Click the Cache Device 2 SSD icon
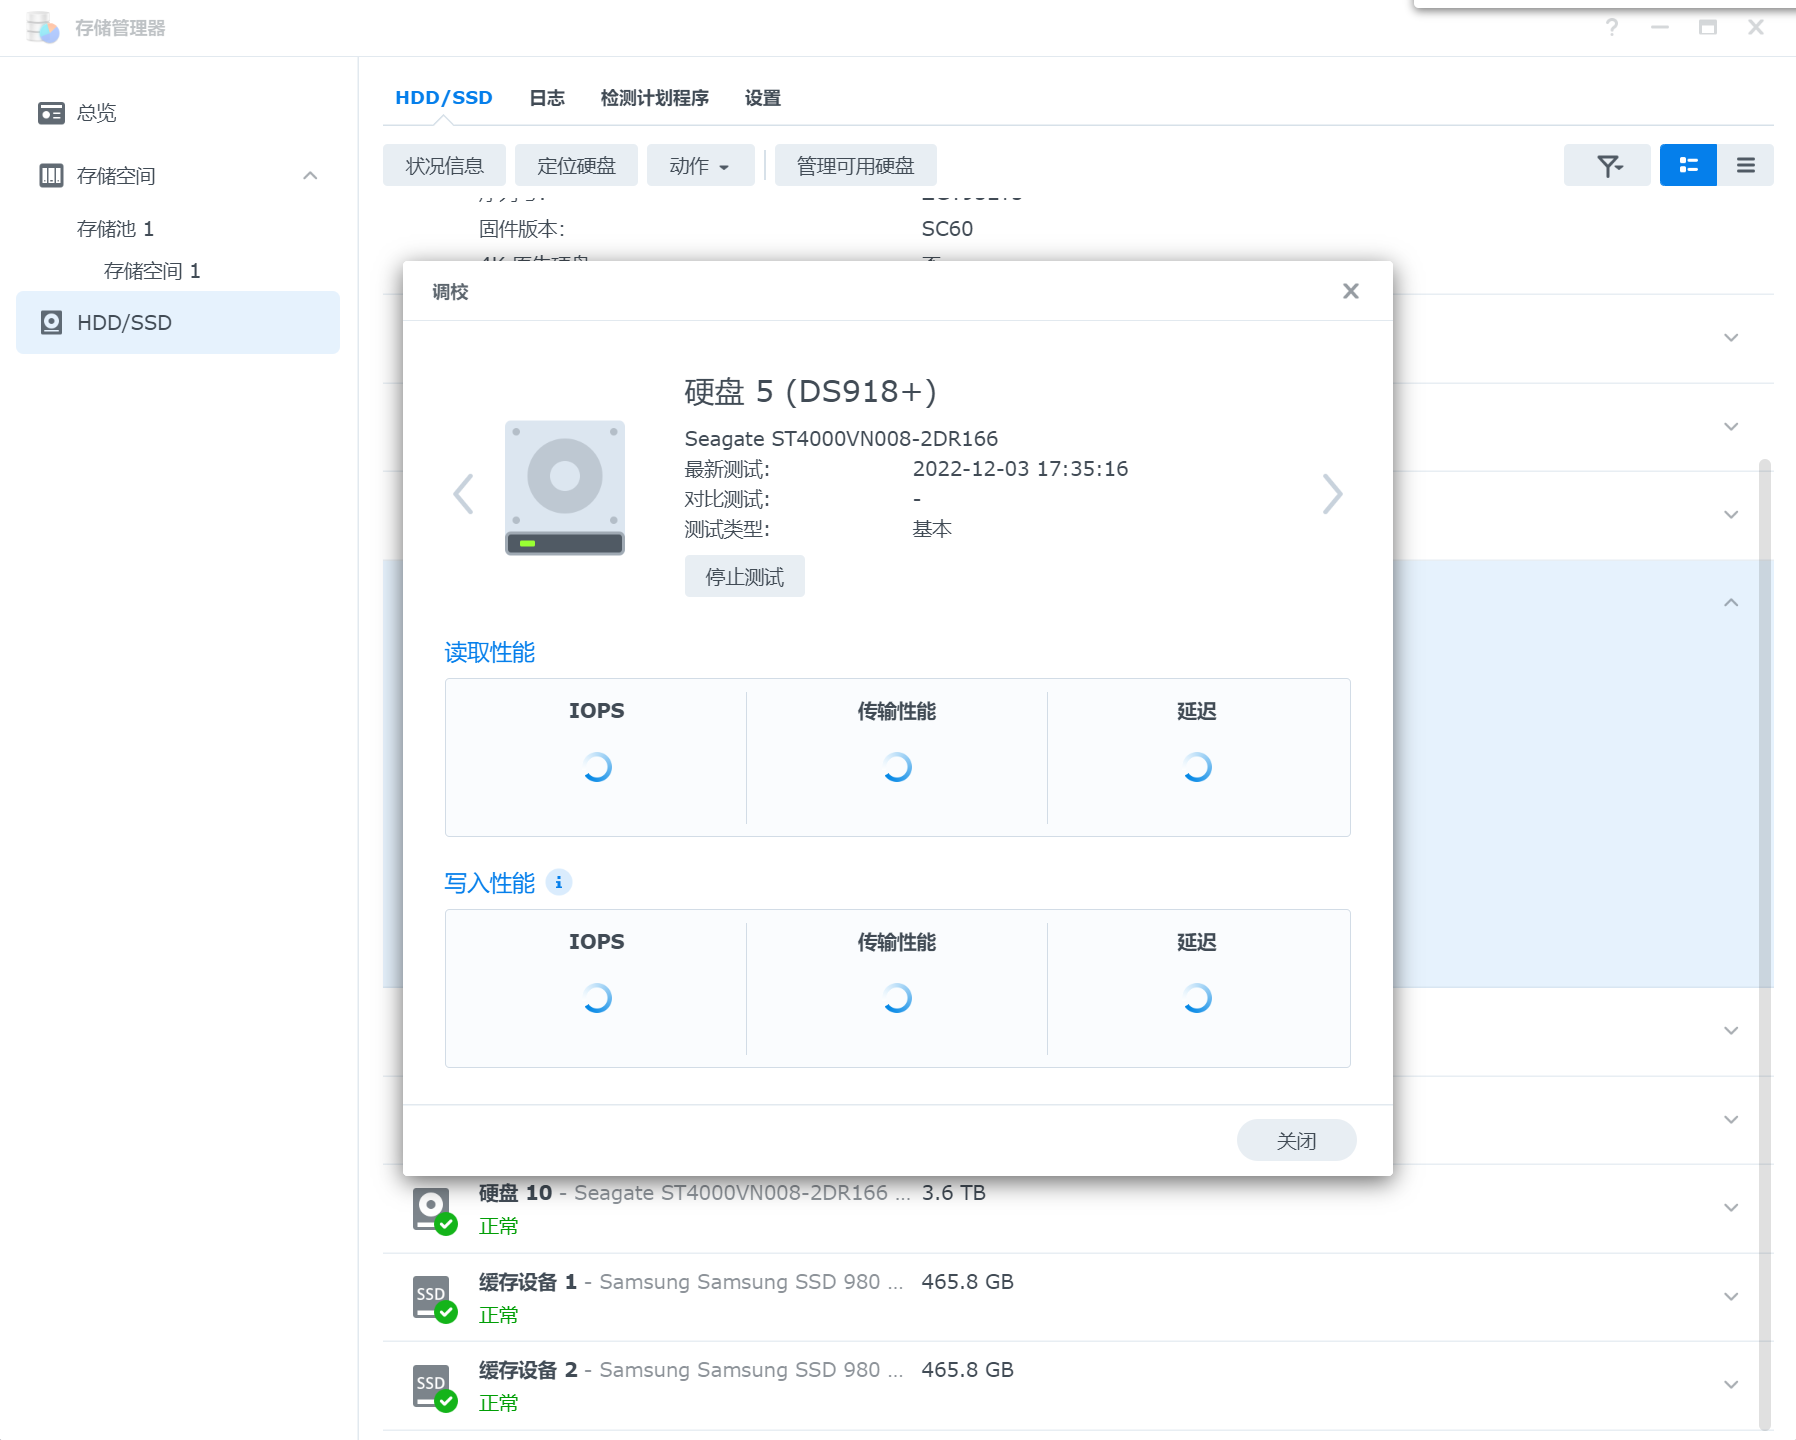Image resolution: width=1796 pixels, height=1440 pixels. 434,1386
